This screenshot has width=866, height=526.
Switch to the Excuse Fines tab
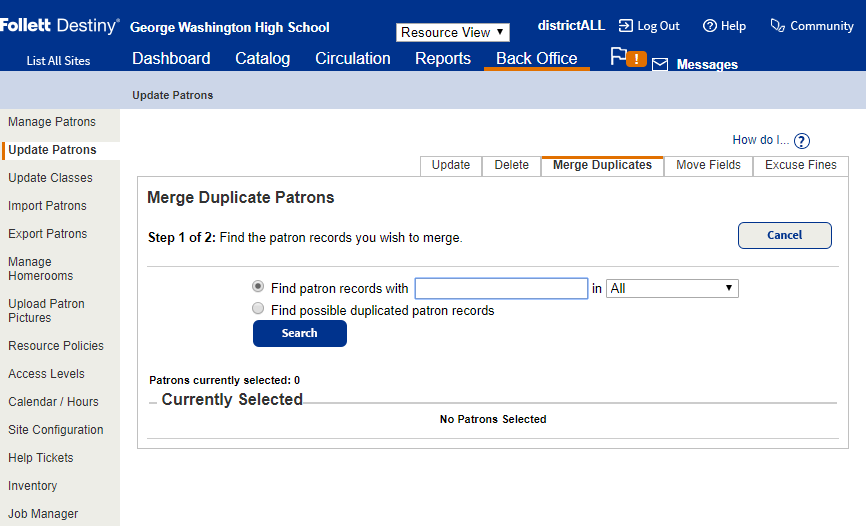tap(800, 165)
